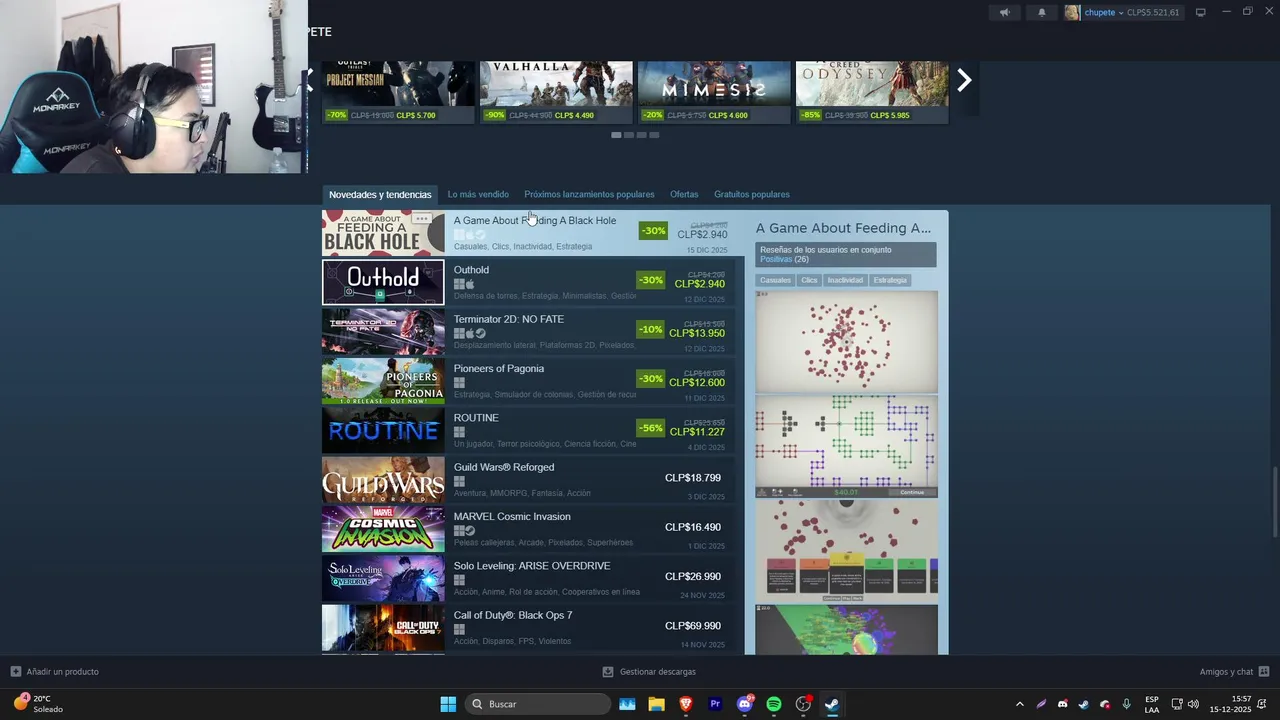Open Odyssey carousel game card
Screen dimensions: 1280x720
(872, 92)
